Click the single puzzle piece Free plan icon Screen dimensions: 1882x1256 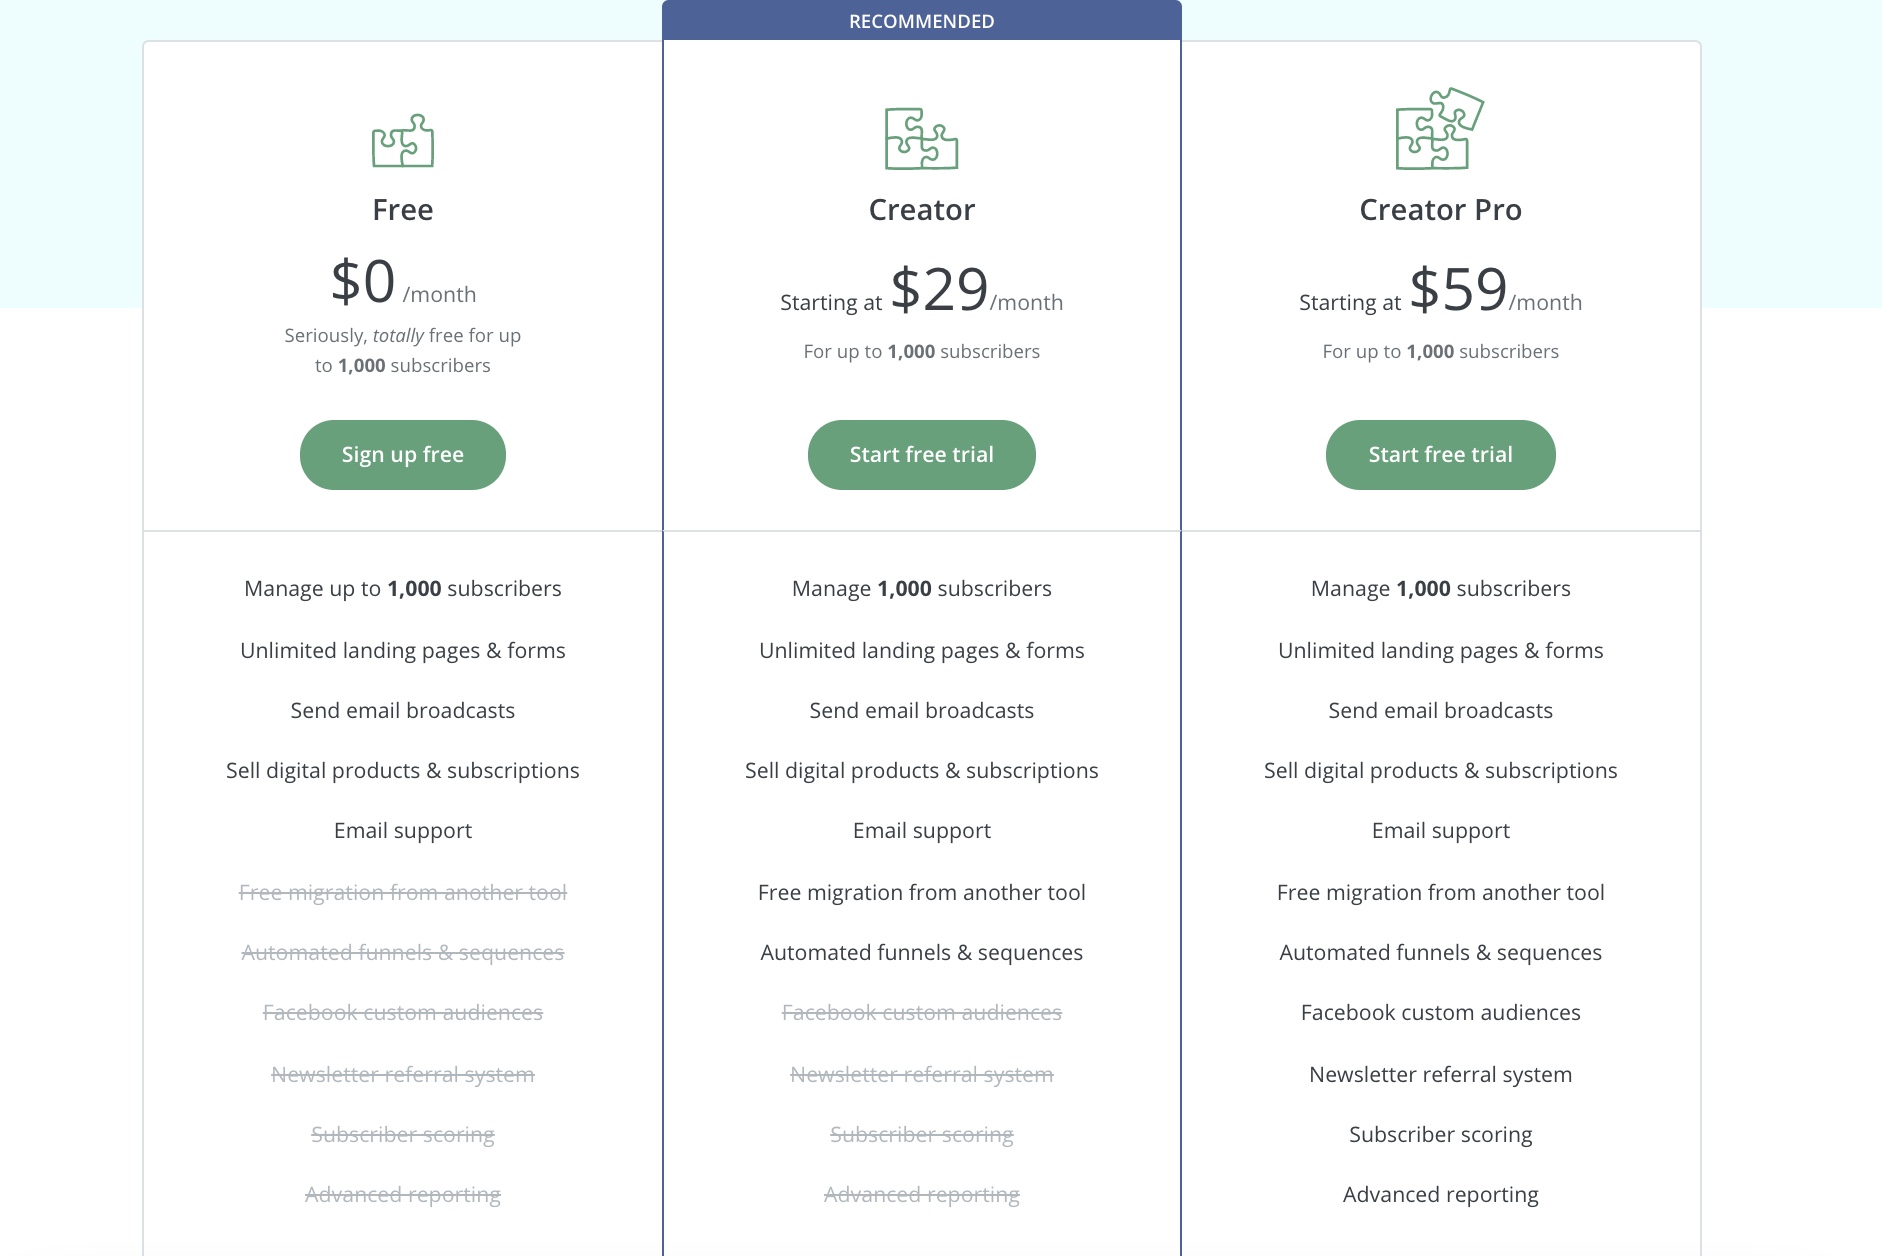coord(403,140)
